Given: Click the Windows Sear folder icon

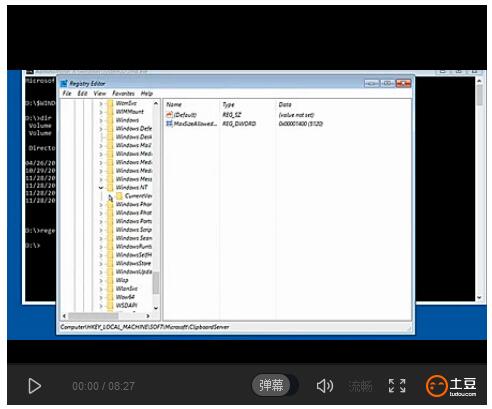Looking at the screenshot, I should (x=110, y=238).
